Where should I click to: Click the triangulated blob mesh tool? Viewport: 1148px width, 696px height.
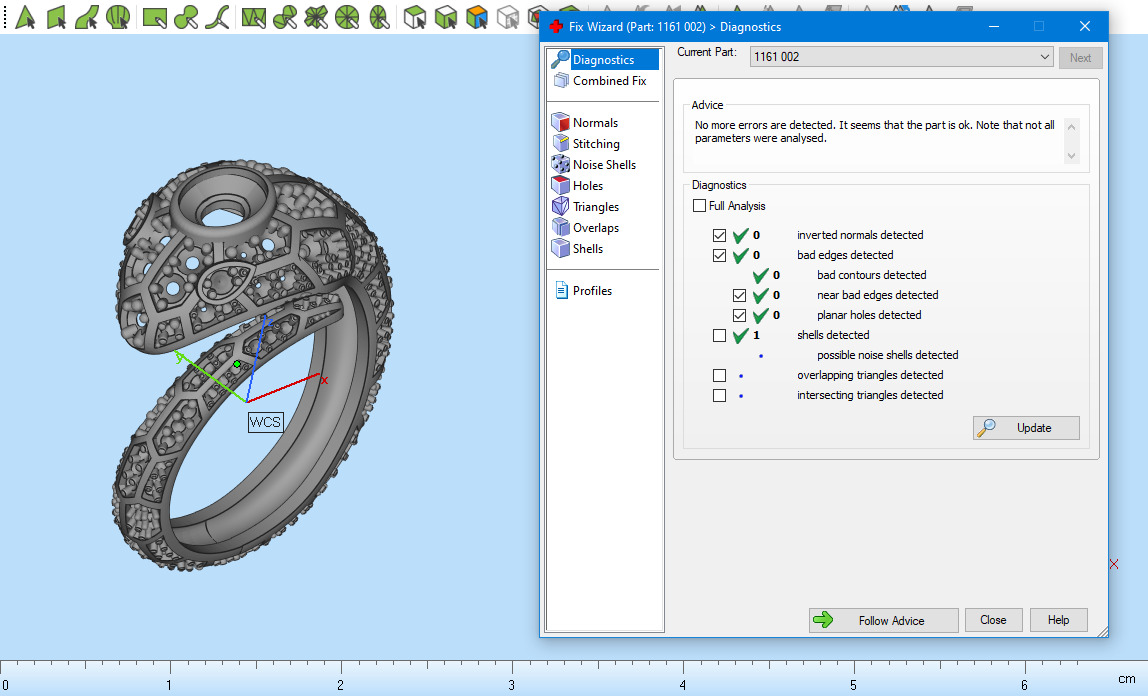click(x=285, y=17)
